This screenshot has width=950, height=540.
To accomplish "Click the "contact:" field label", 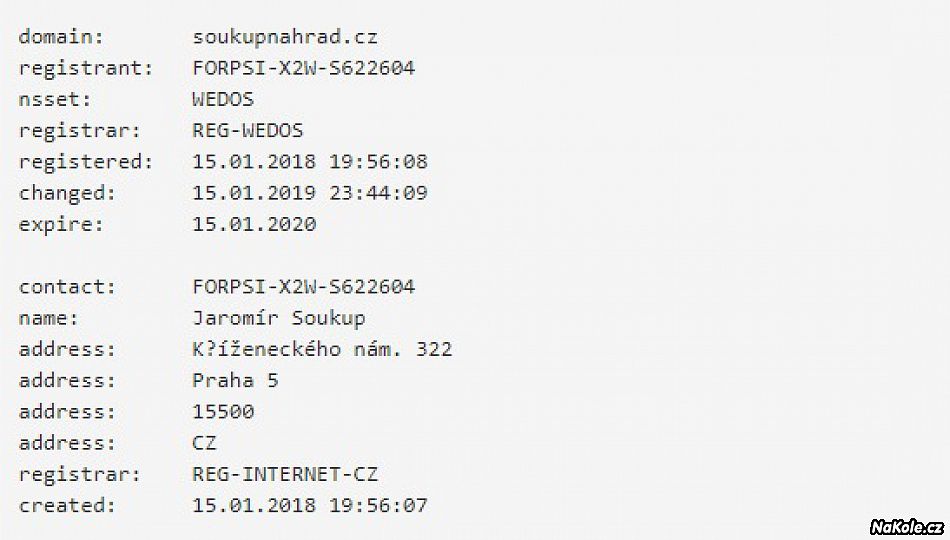I will 67,287.
